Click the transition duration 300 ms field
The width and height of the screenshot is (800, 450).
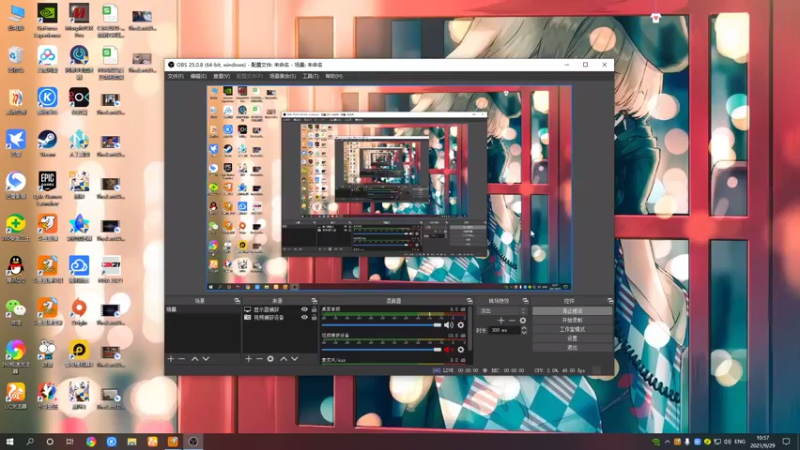504,330
